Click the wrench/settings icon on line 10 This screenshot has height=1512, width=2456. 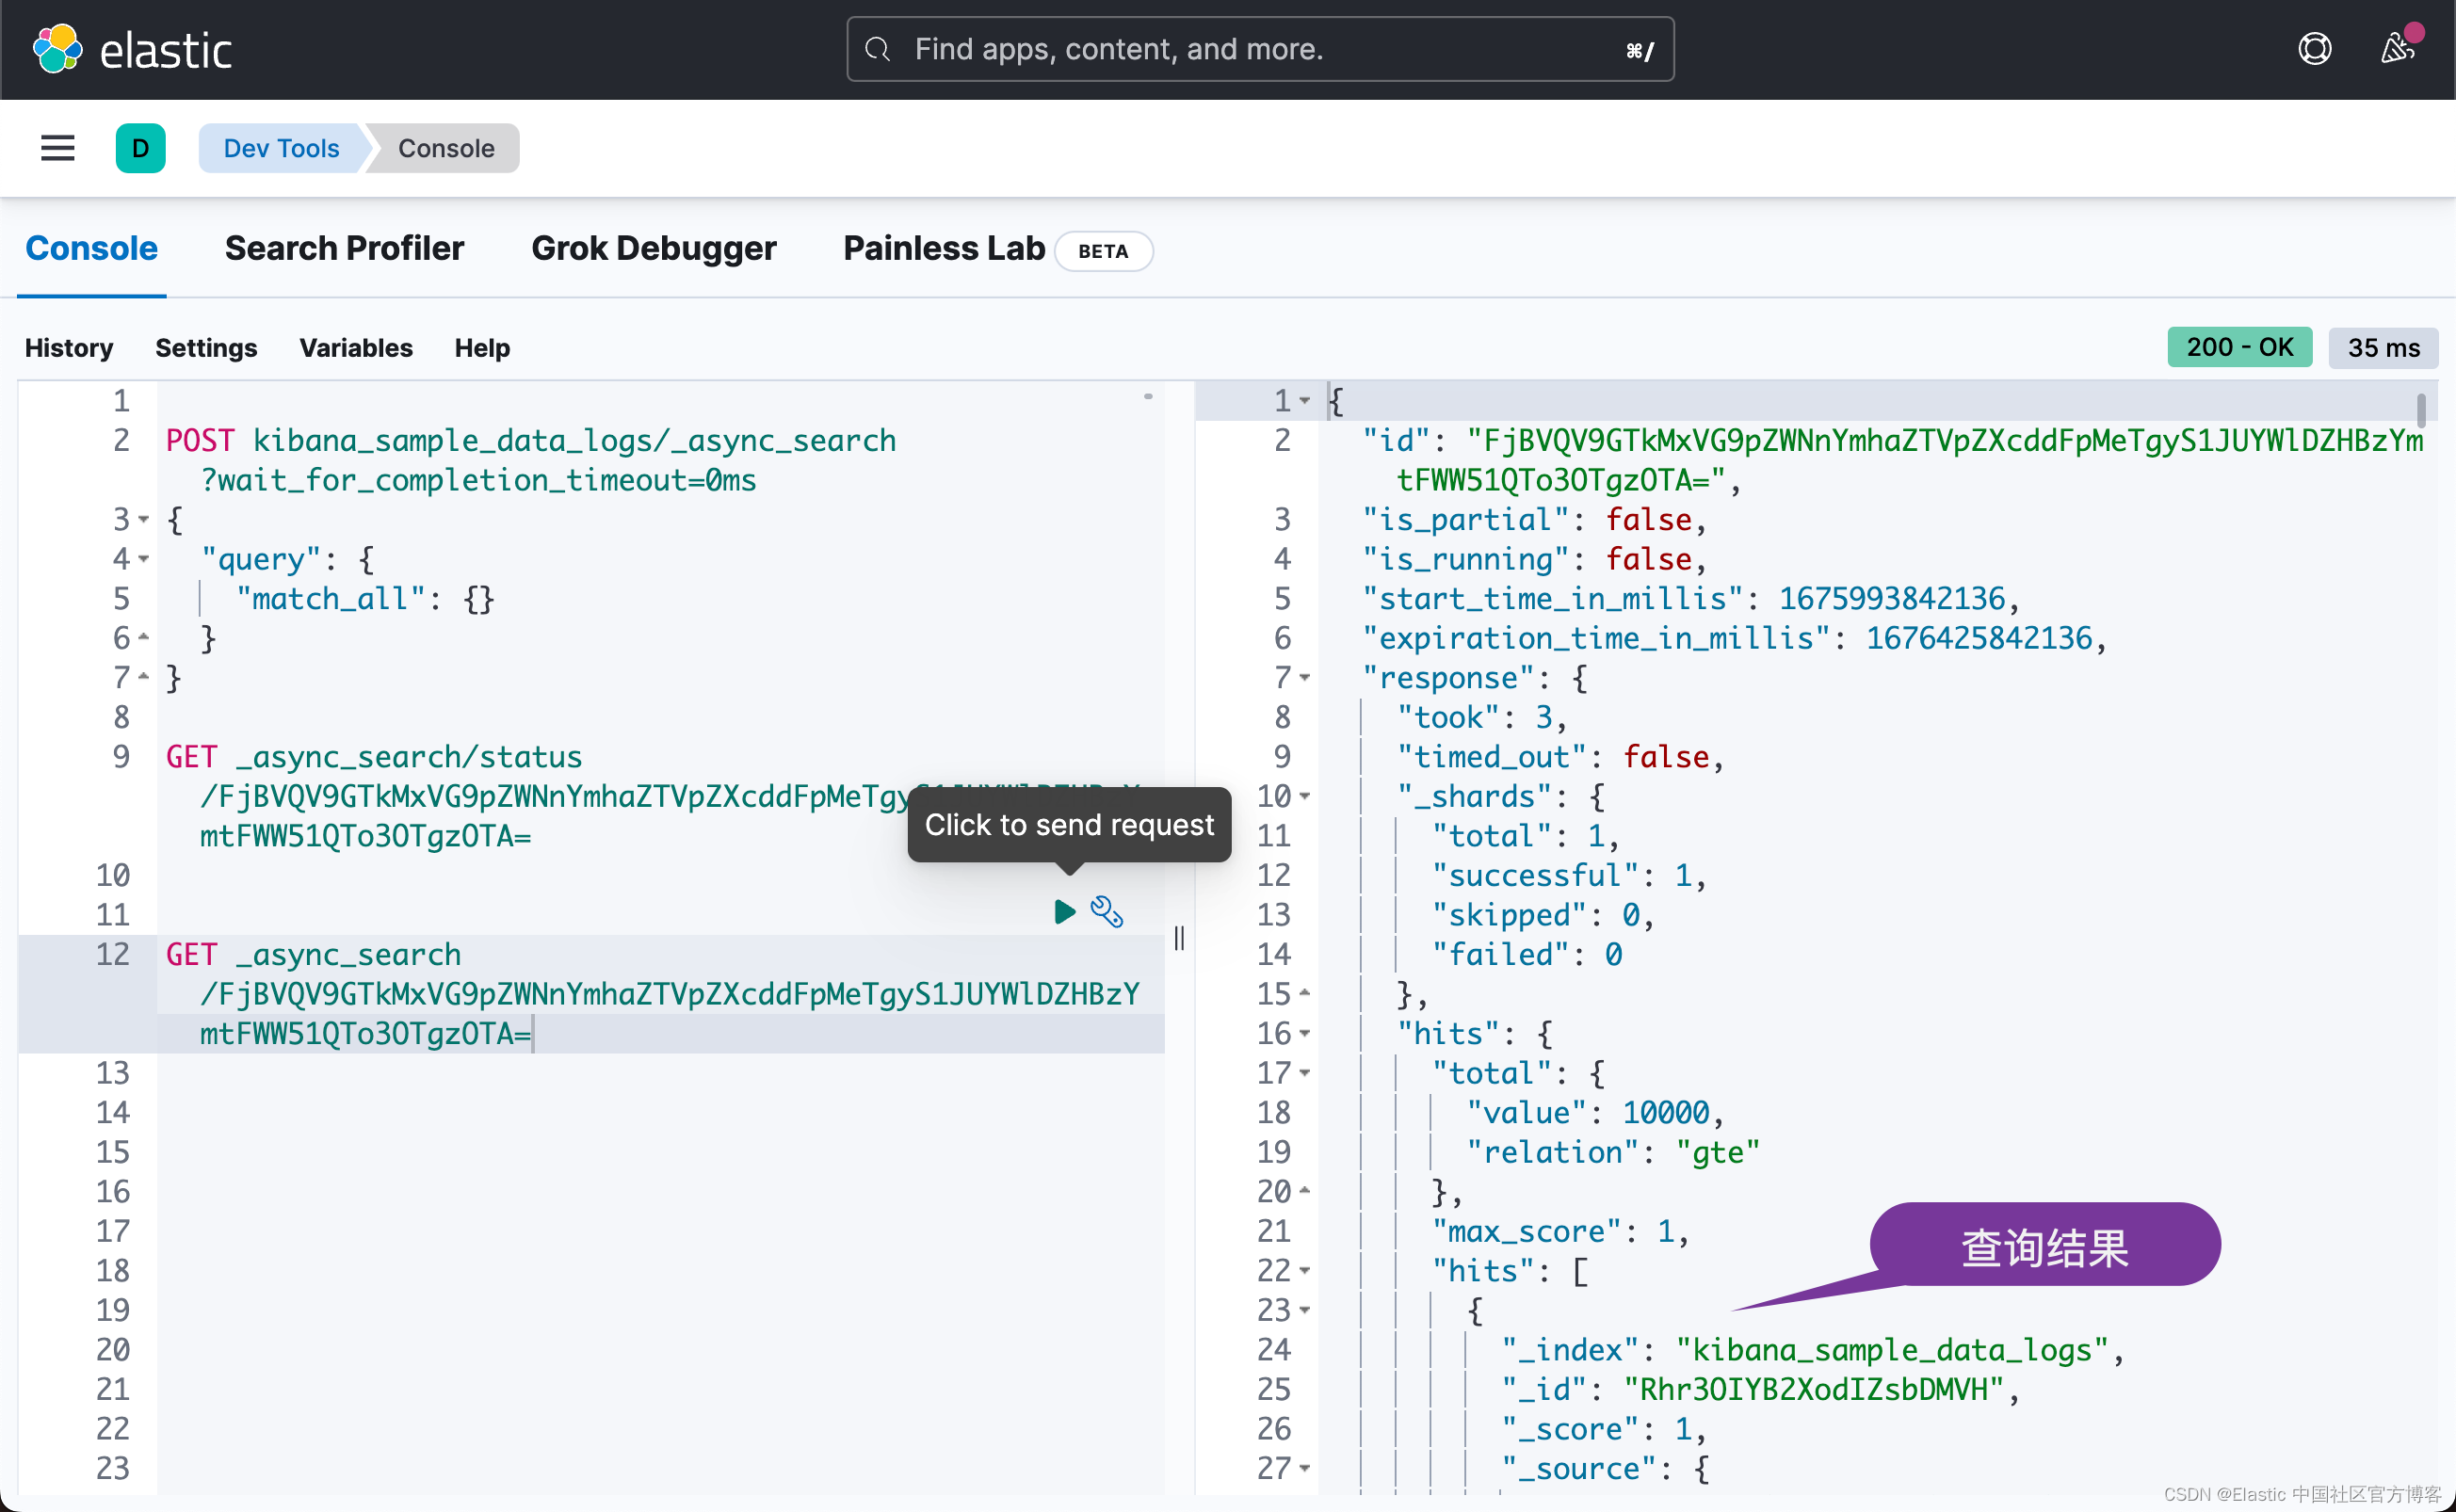point(1106,910)
